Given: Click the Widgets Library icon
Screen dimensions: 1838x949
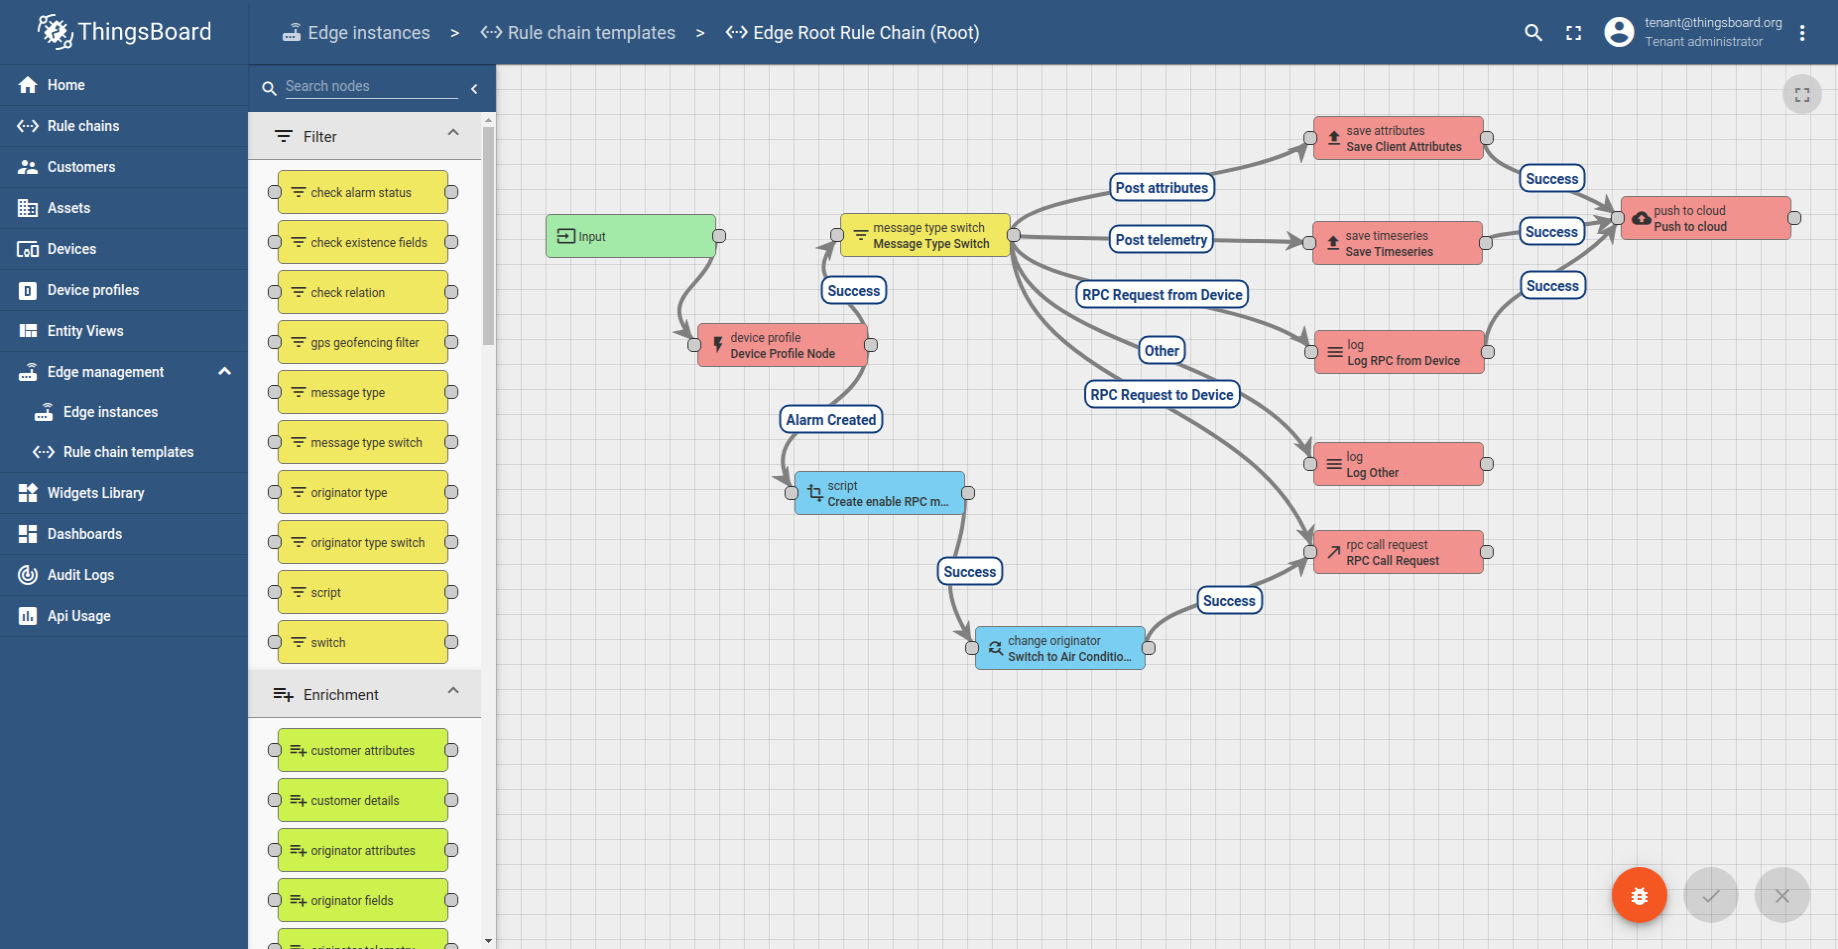Looking at the screenshot, I should tap(28, 493).
